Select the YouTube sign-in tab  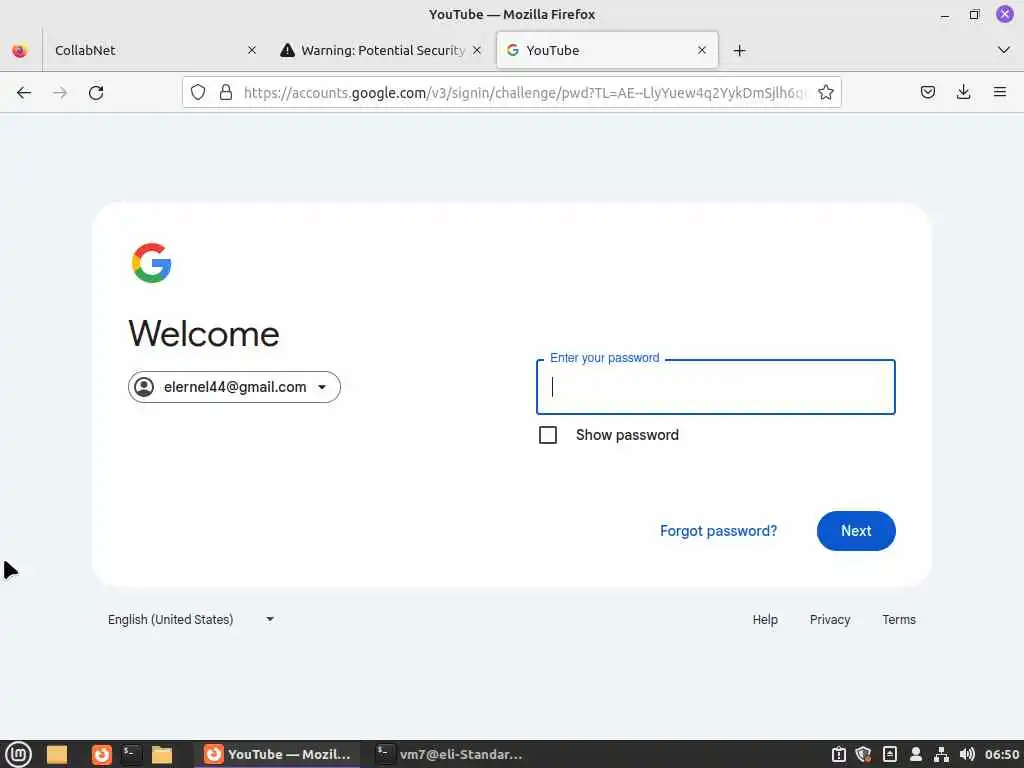coord(607,50)
